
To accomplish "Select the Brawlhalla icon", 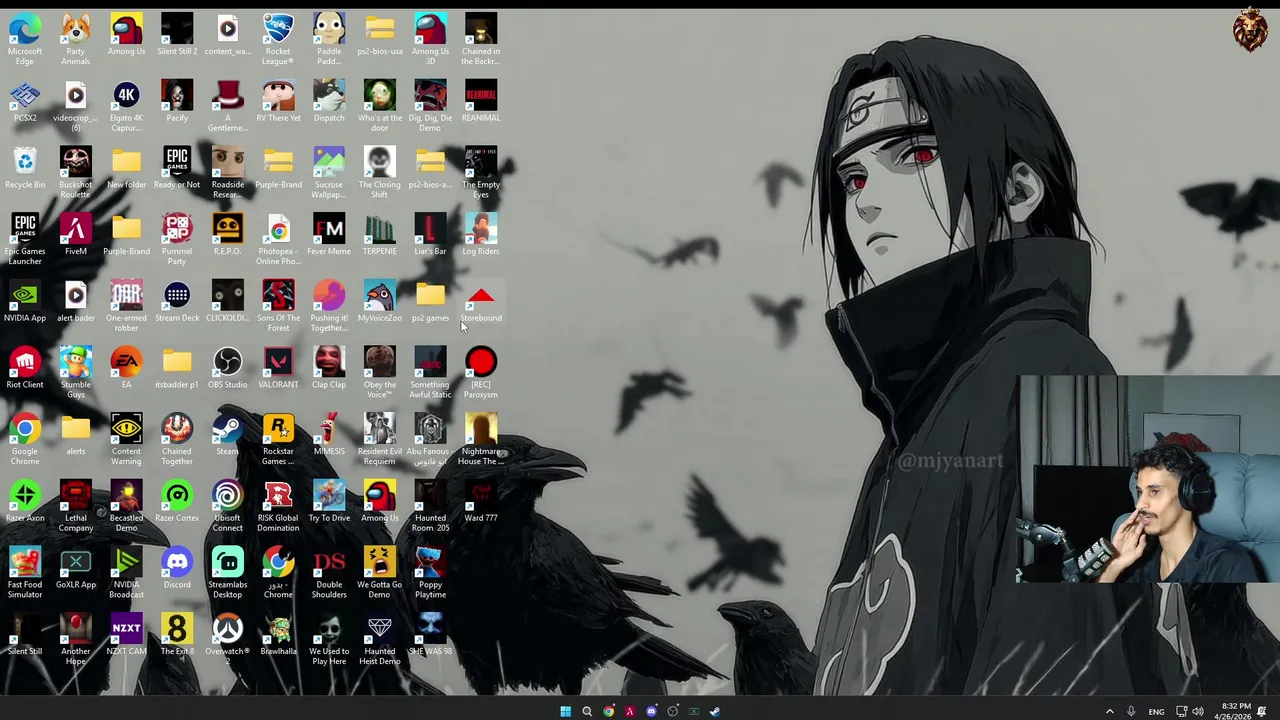I will pos(278,635).
